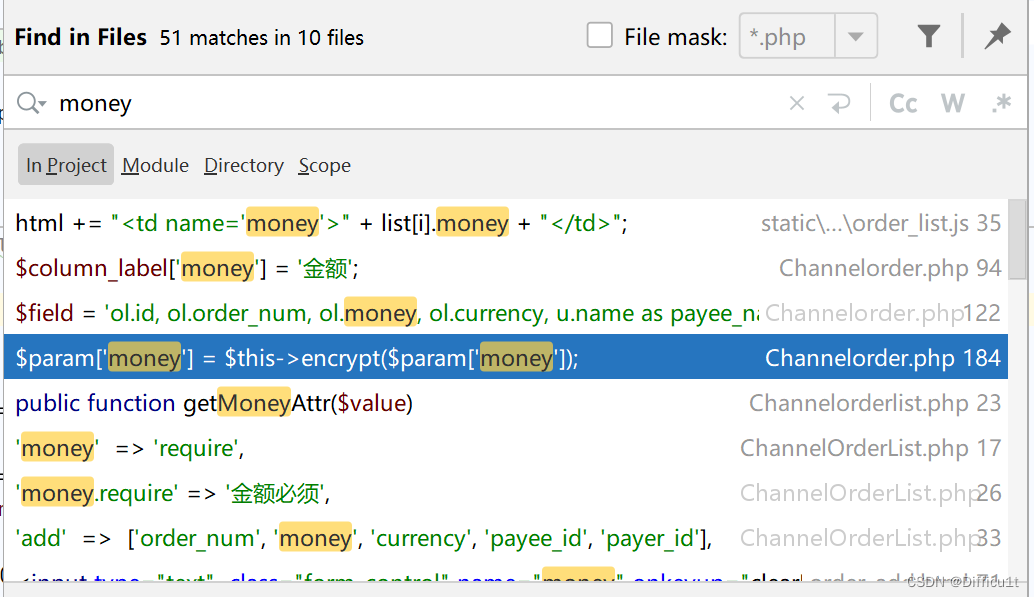Toggle Match Case (Cc) option
The height and width of the screenshot is (597, 1034).
(903, 103)
